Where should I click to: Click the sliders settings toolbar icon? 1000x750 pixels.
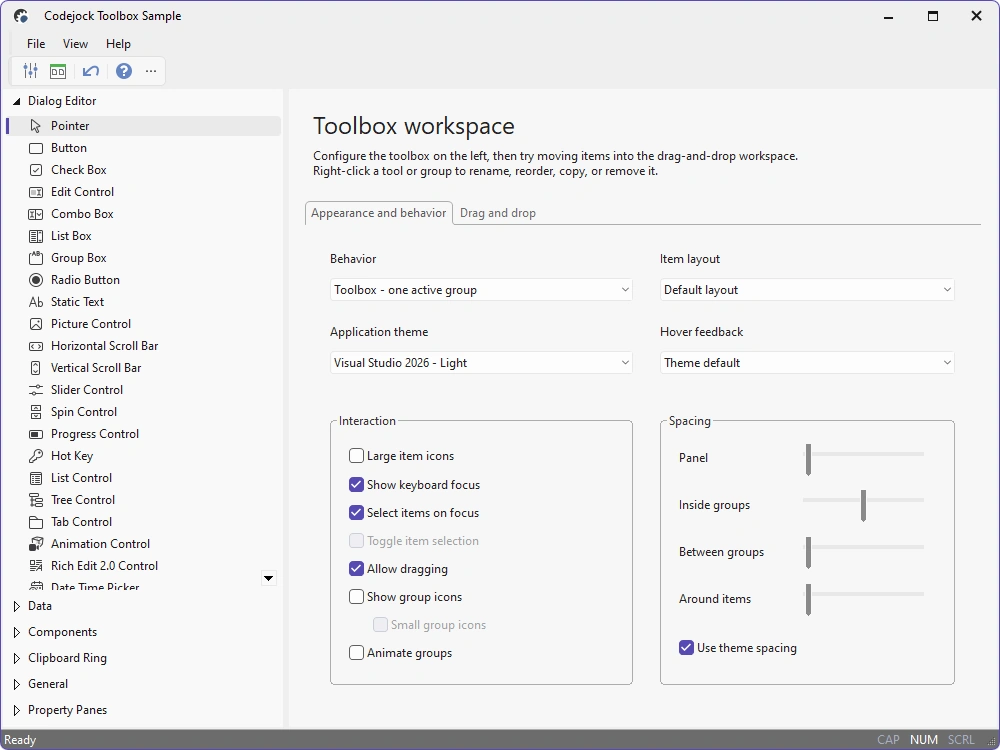pyautogui.click(x=30, y=71)
